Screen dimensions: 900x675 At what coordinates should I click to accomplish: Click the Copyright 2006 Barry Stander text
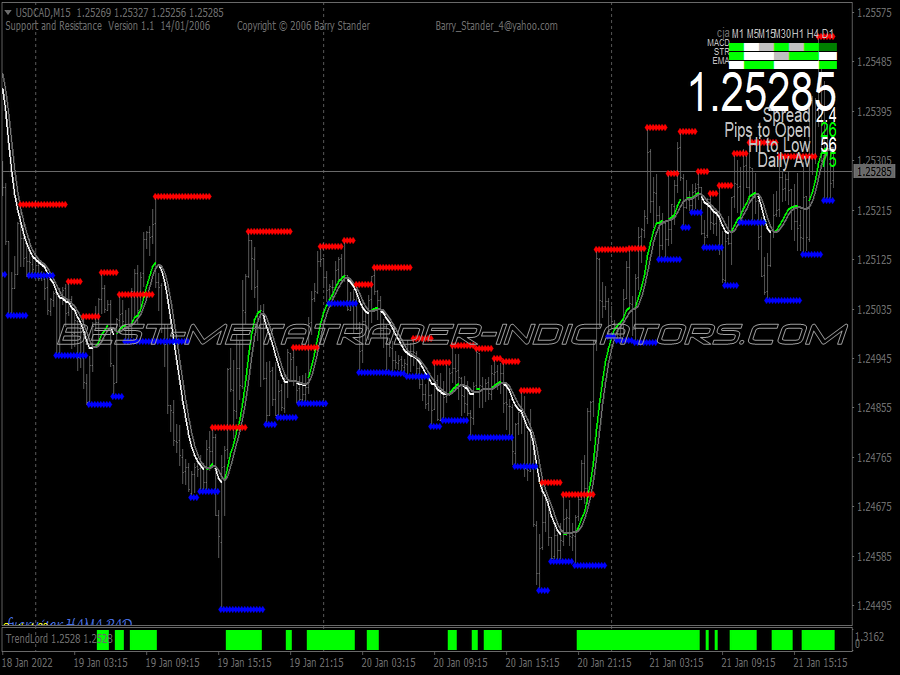pyautogui.click(x=303, y=26)
